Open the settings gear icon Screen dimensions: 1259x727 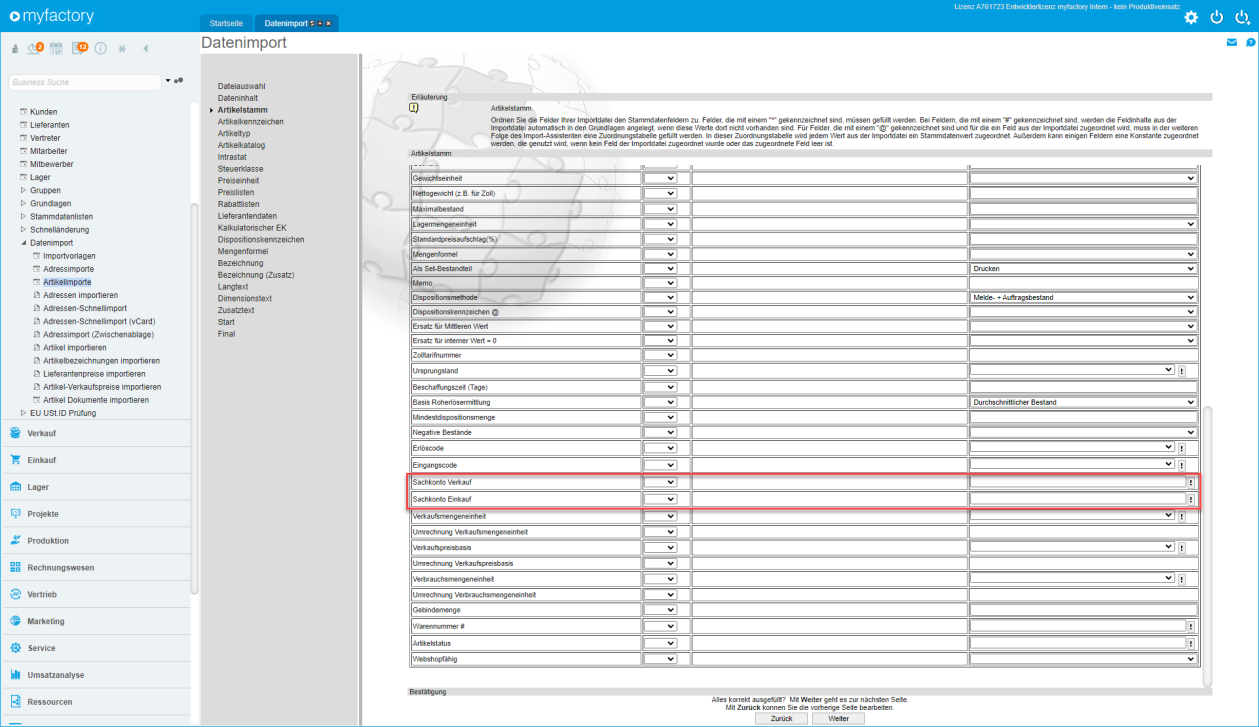[x=1190, y=18]
